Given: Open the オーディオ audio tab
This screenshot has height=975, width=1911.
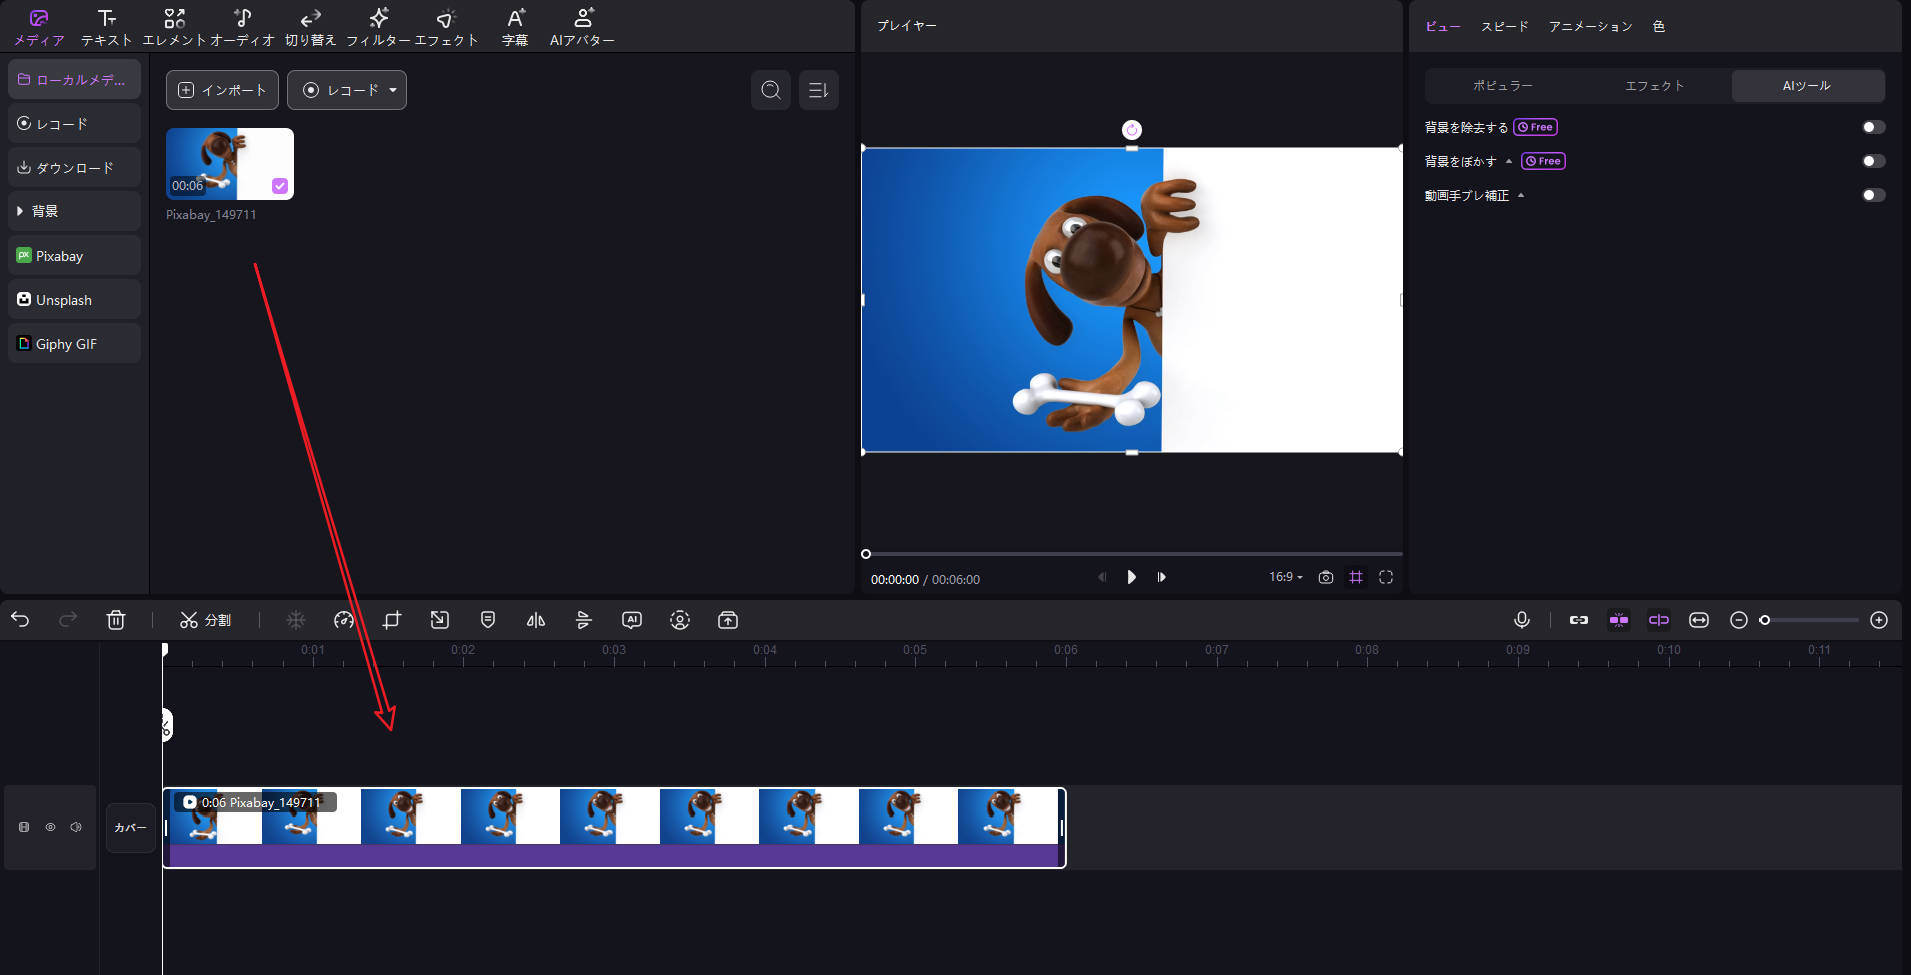Looking at the screenshot, I should (x=242, y=27).
